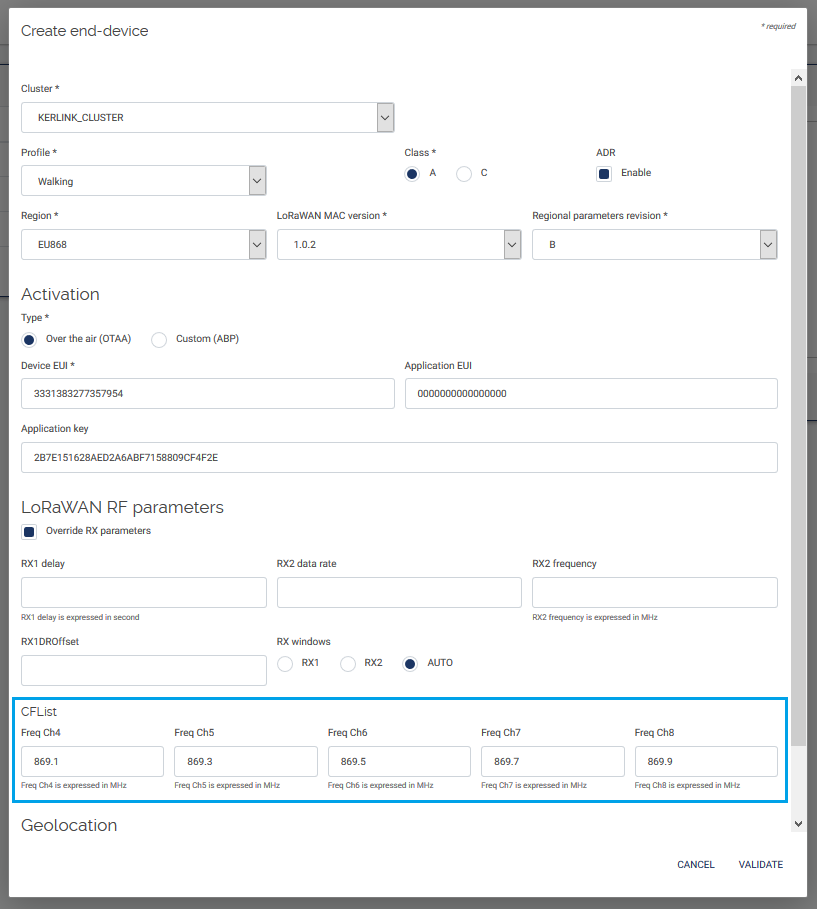817x909 pixels.
Task: Click the VALIDATE button
Action: [760, 865]
